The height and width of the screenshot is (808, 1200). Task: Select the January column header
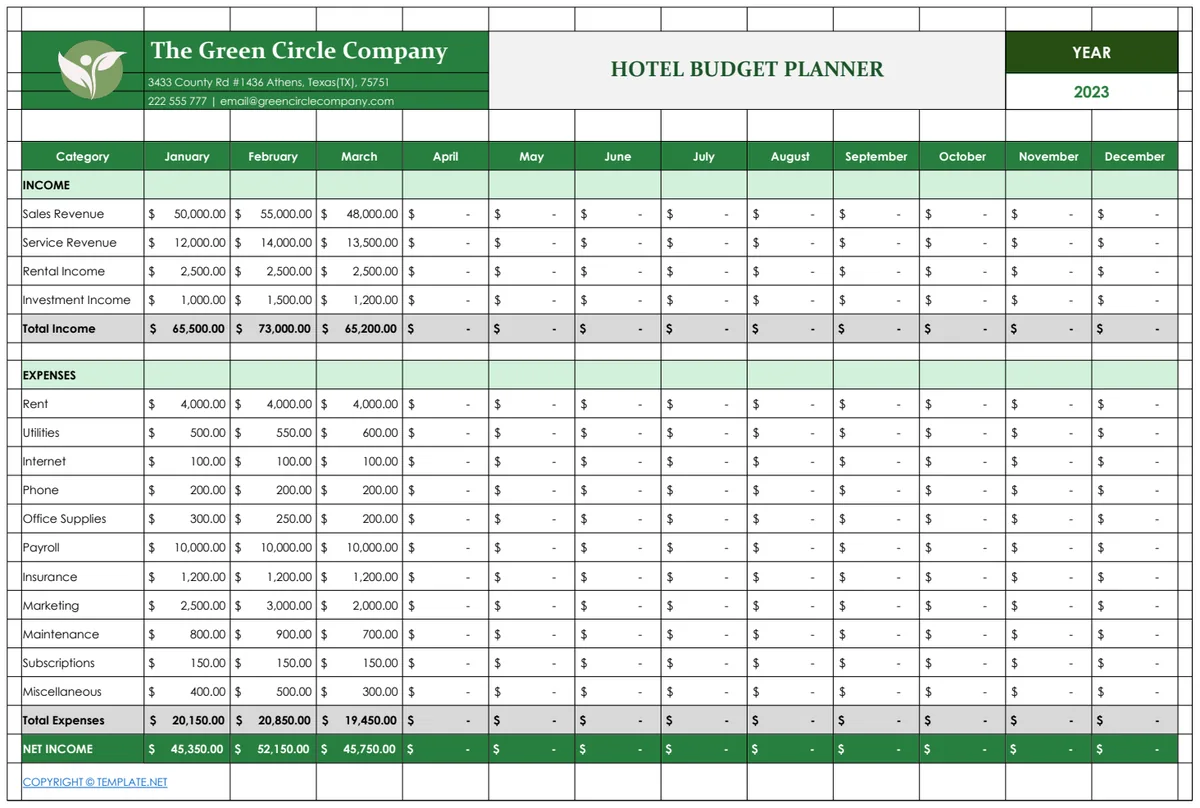[187, 156]
